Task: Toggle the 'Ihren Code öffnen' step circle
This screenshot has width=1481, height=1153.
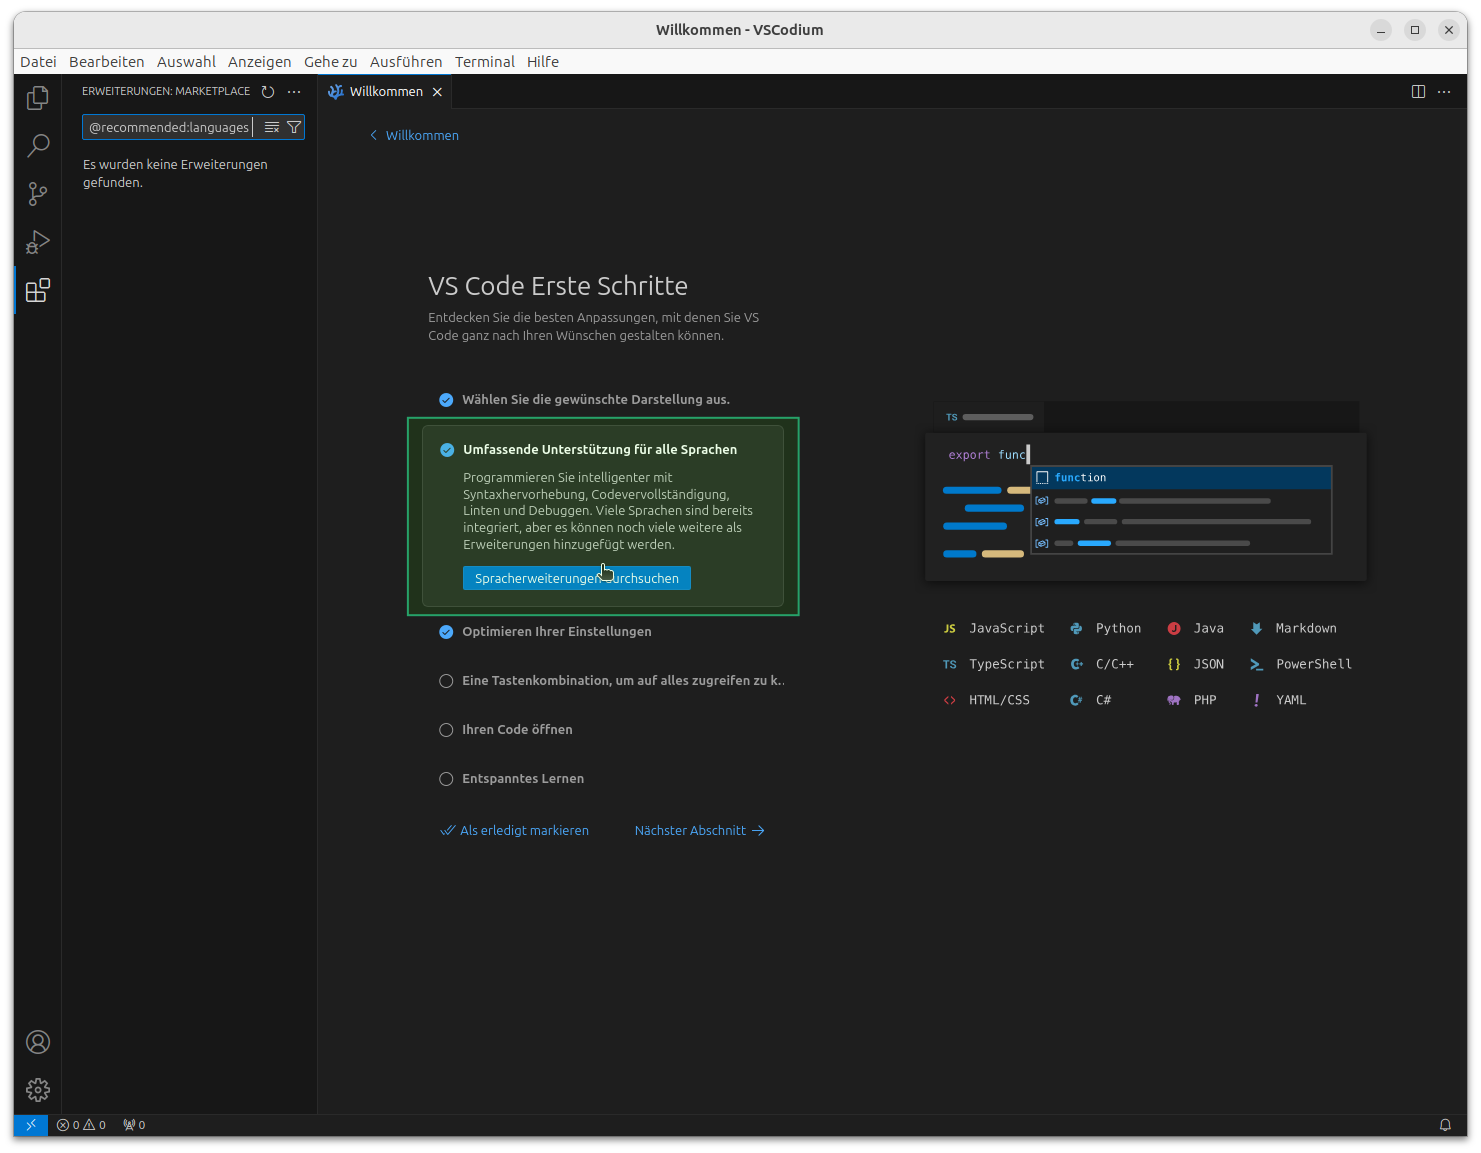Action: [446, 730]
